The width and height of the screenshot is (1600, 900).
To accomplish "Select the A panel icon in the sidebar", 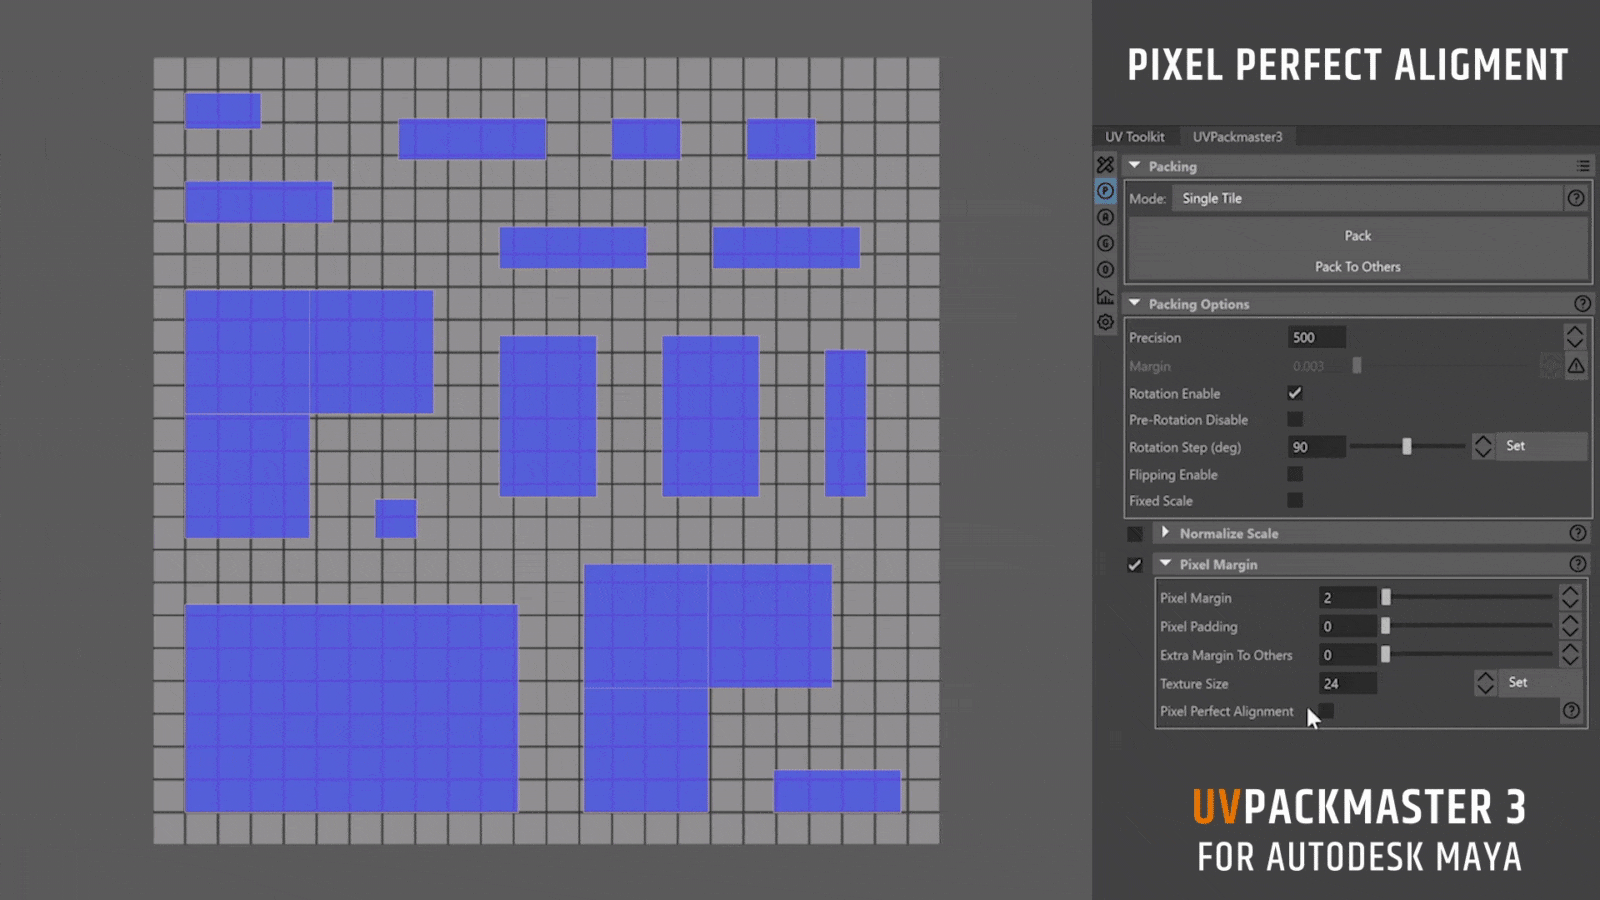I will 1105,217.
